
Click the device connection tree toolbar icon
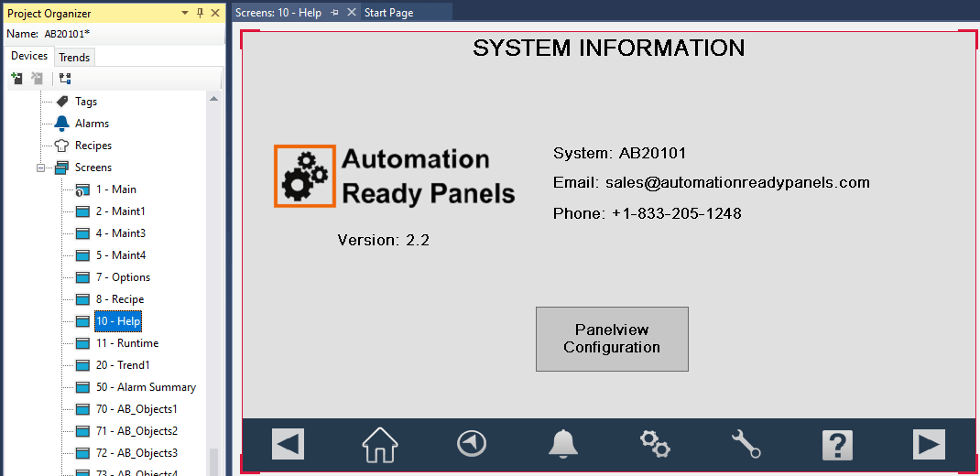pyautogui.click(x=65, y=79)
